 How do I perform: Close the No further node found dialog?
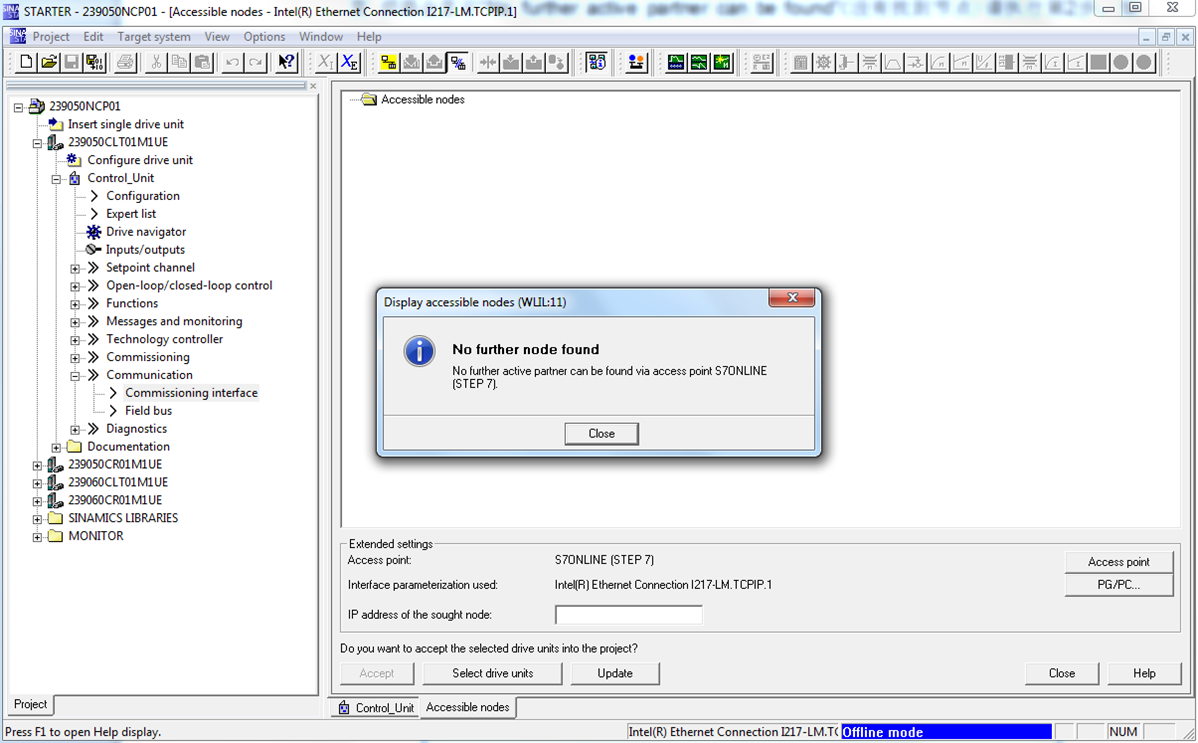click(x=601, y=433)
